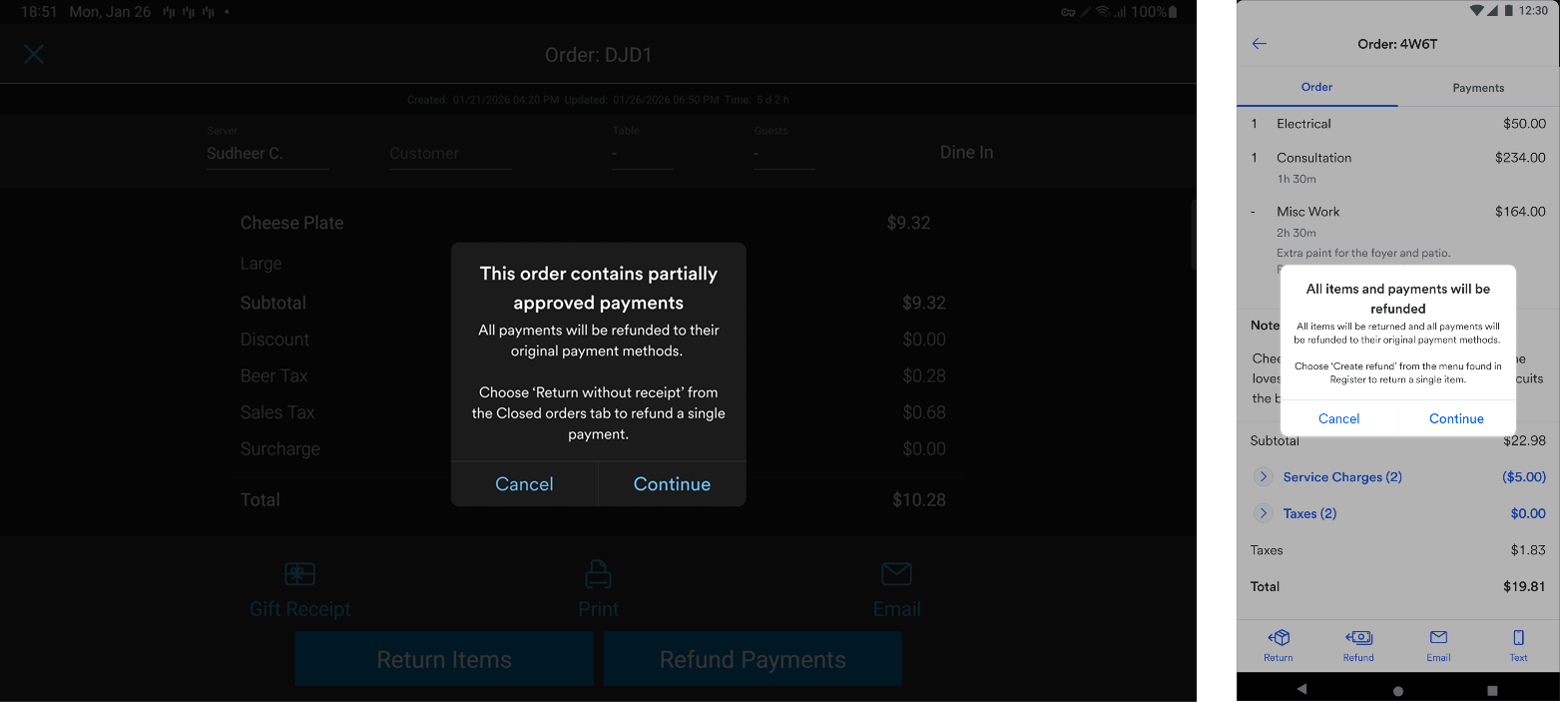Image resolution: width=1560 pixels, height=702 pixels.
Task: Tap the Electrical item row on the phone
Action: [1398, 124]
